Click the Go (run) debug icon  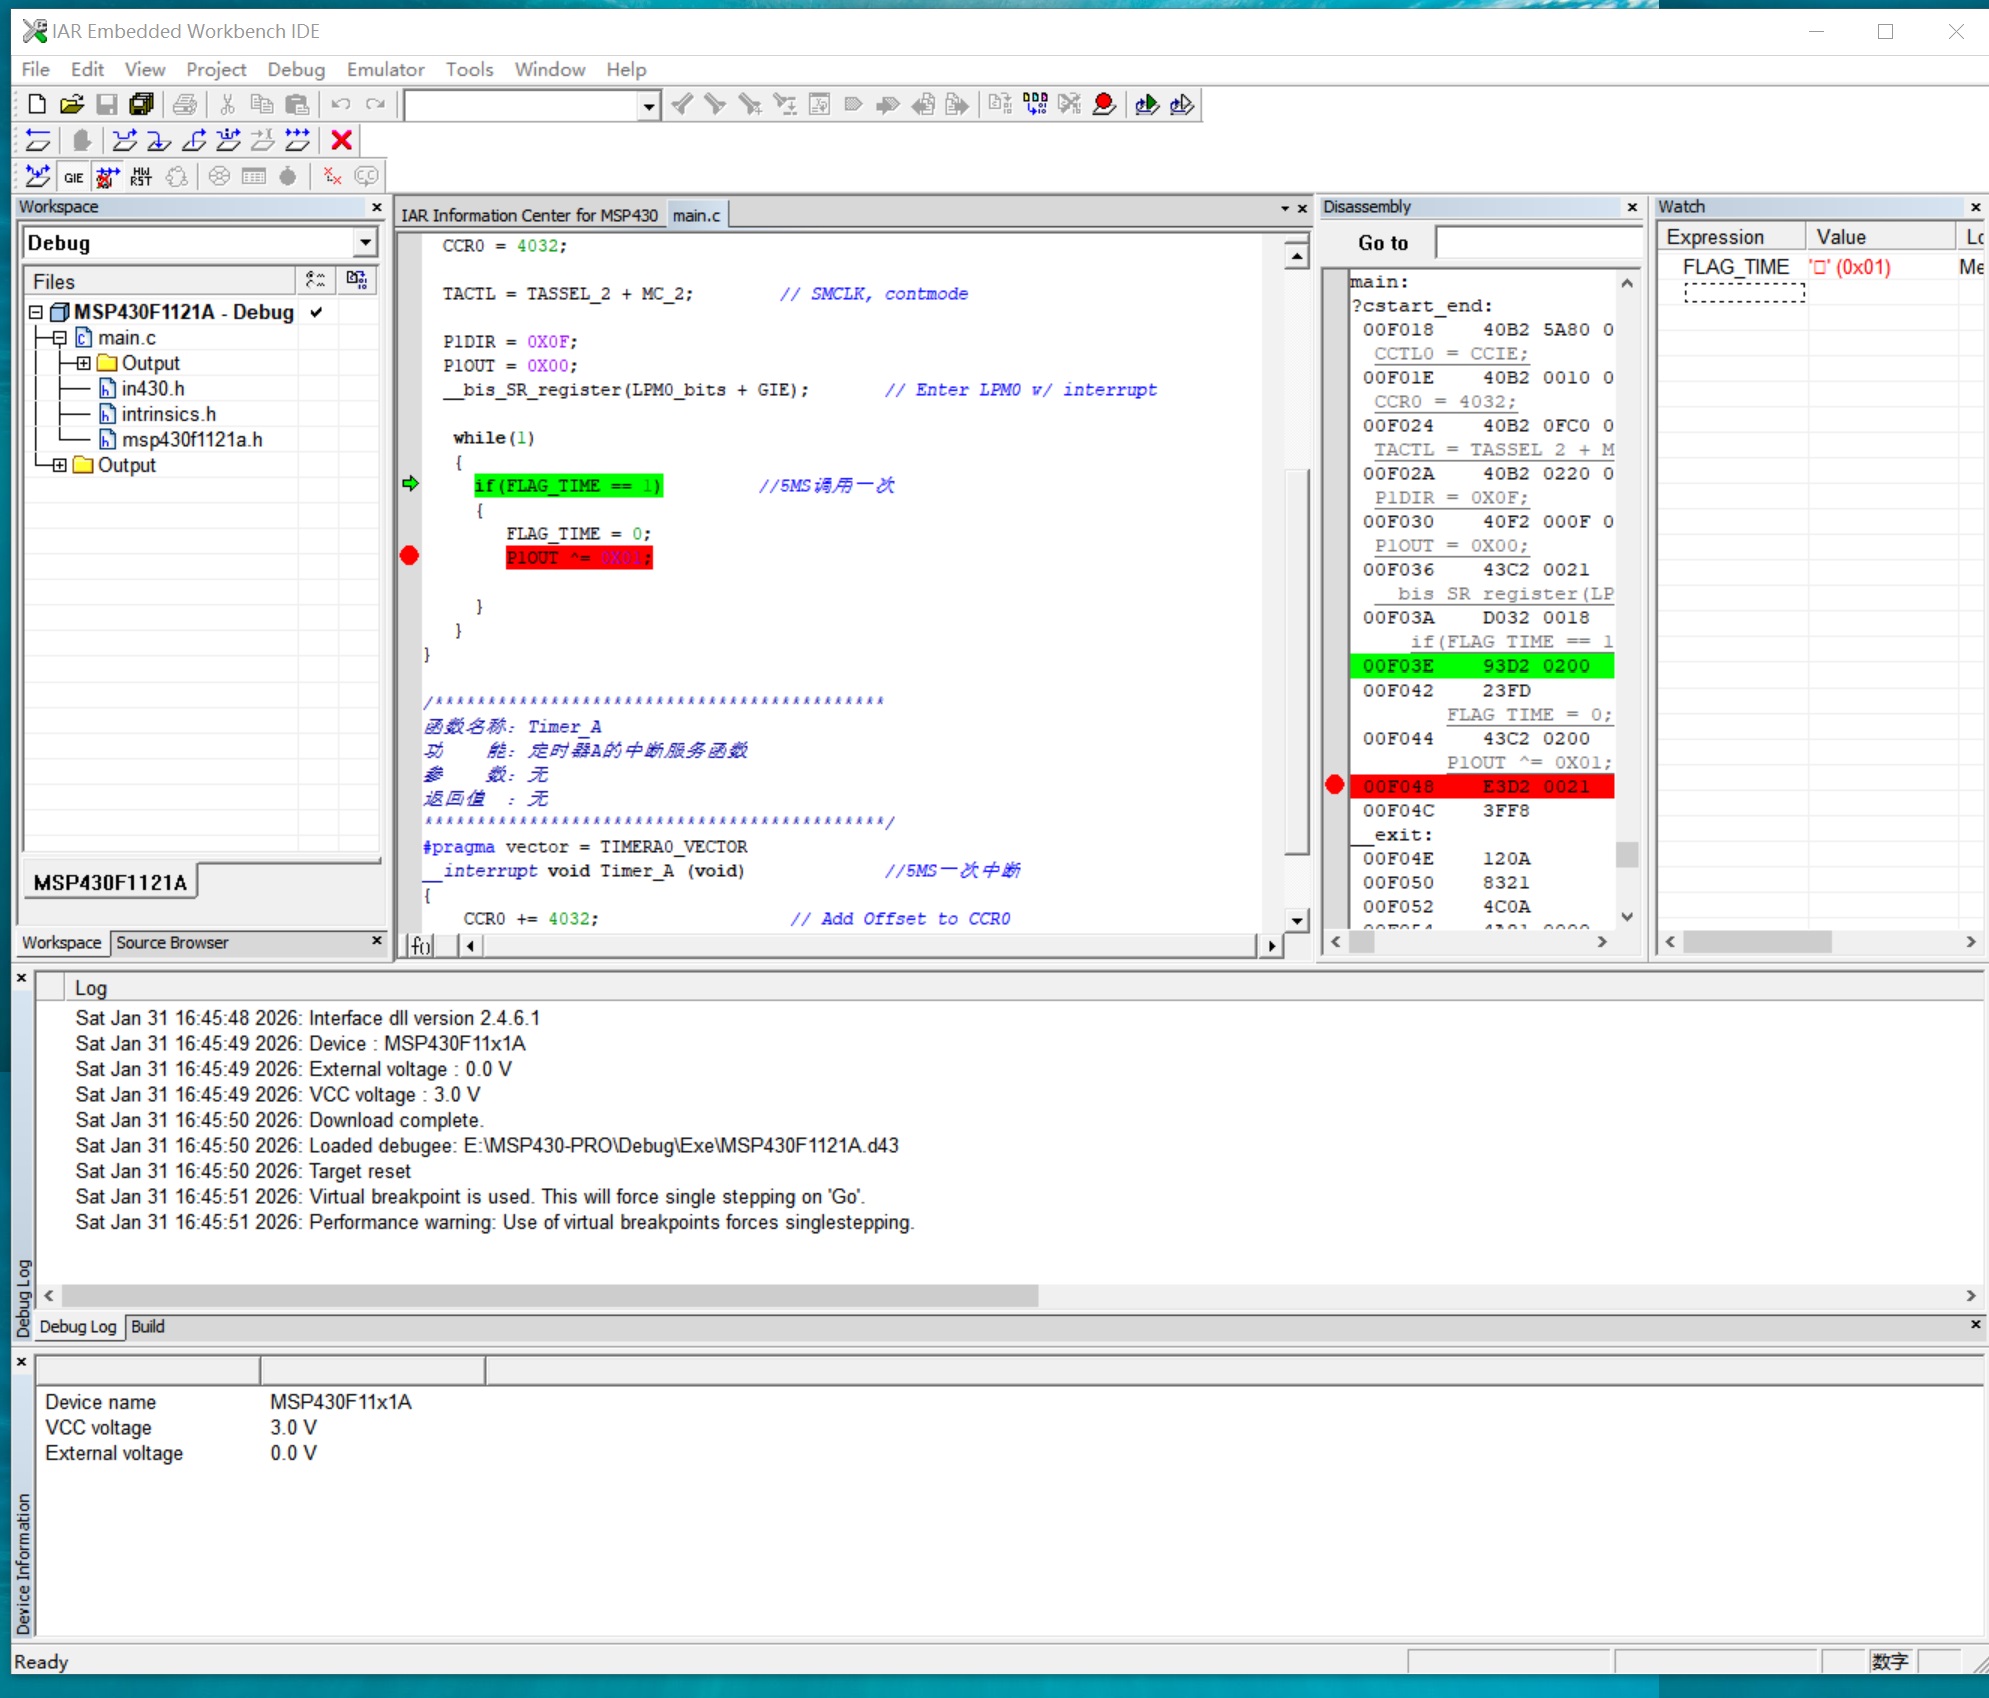[297, 140]
